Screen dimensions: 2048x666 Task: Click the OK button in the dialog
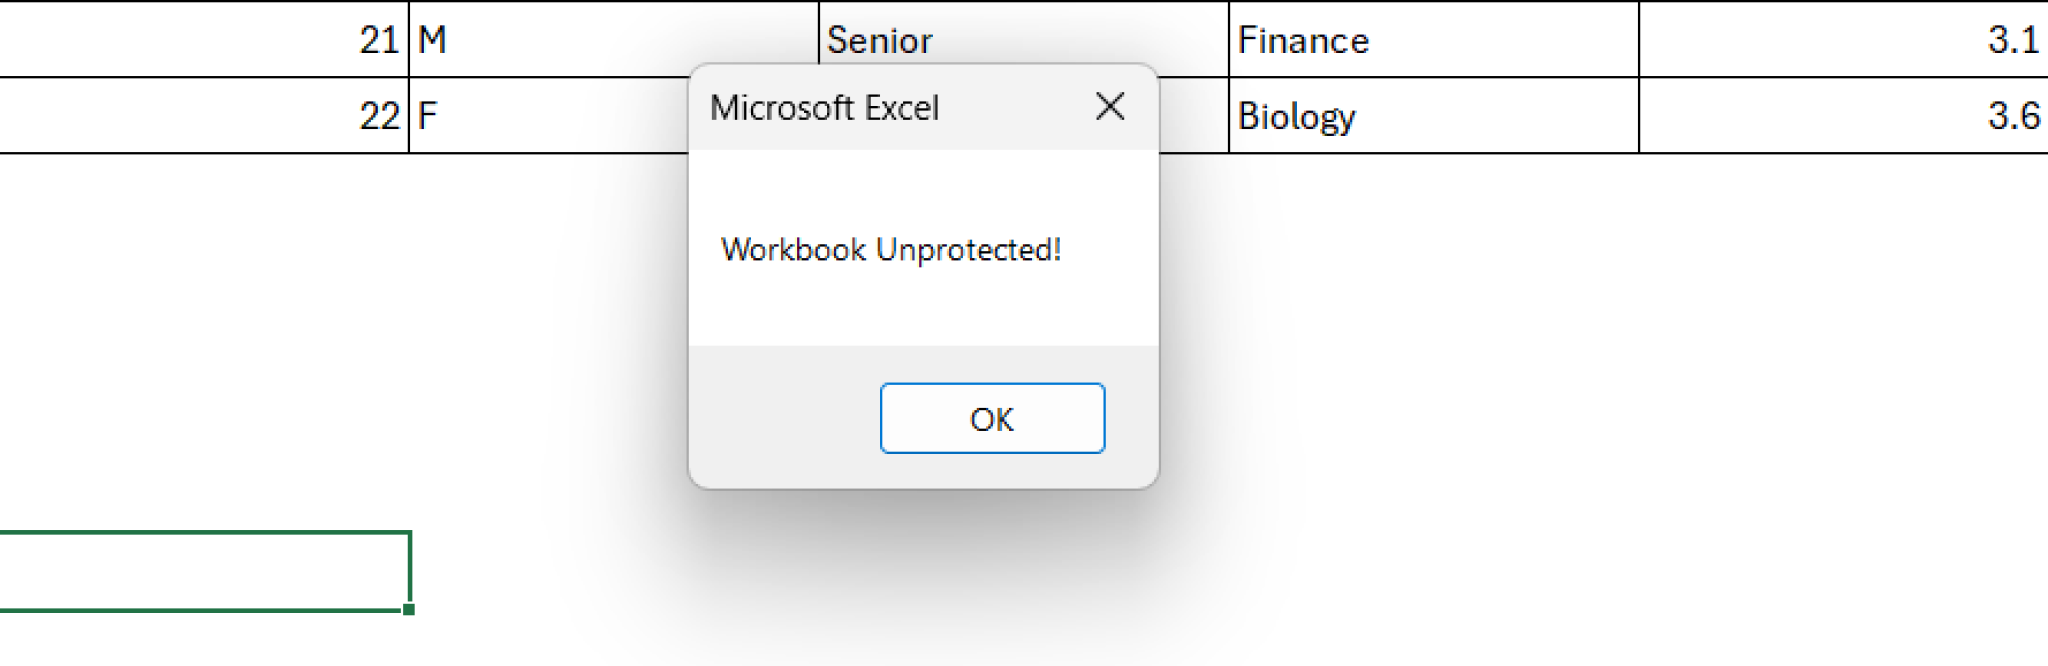992,418
